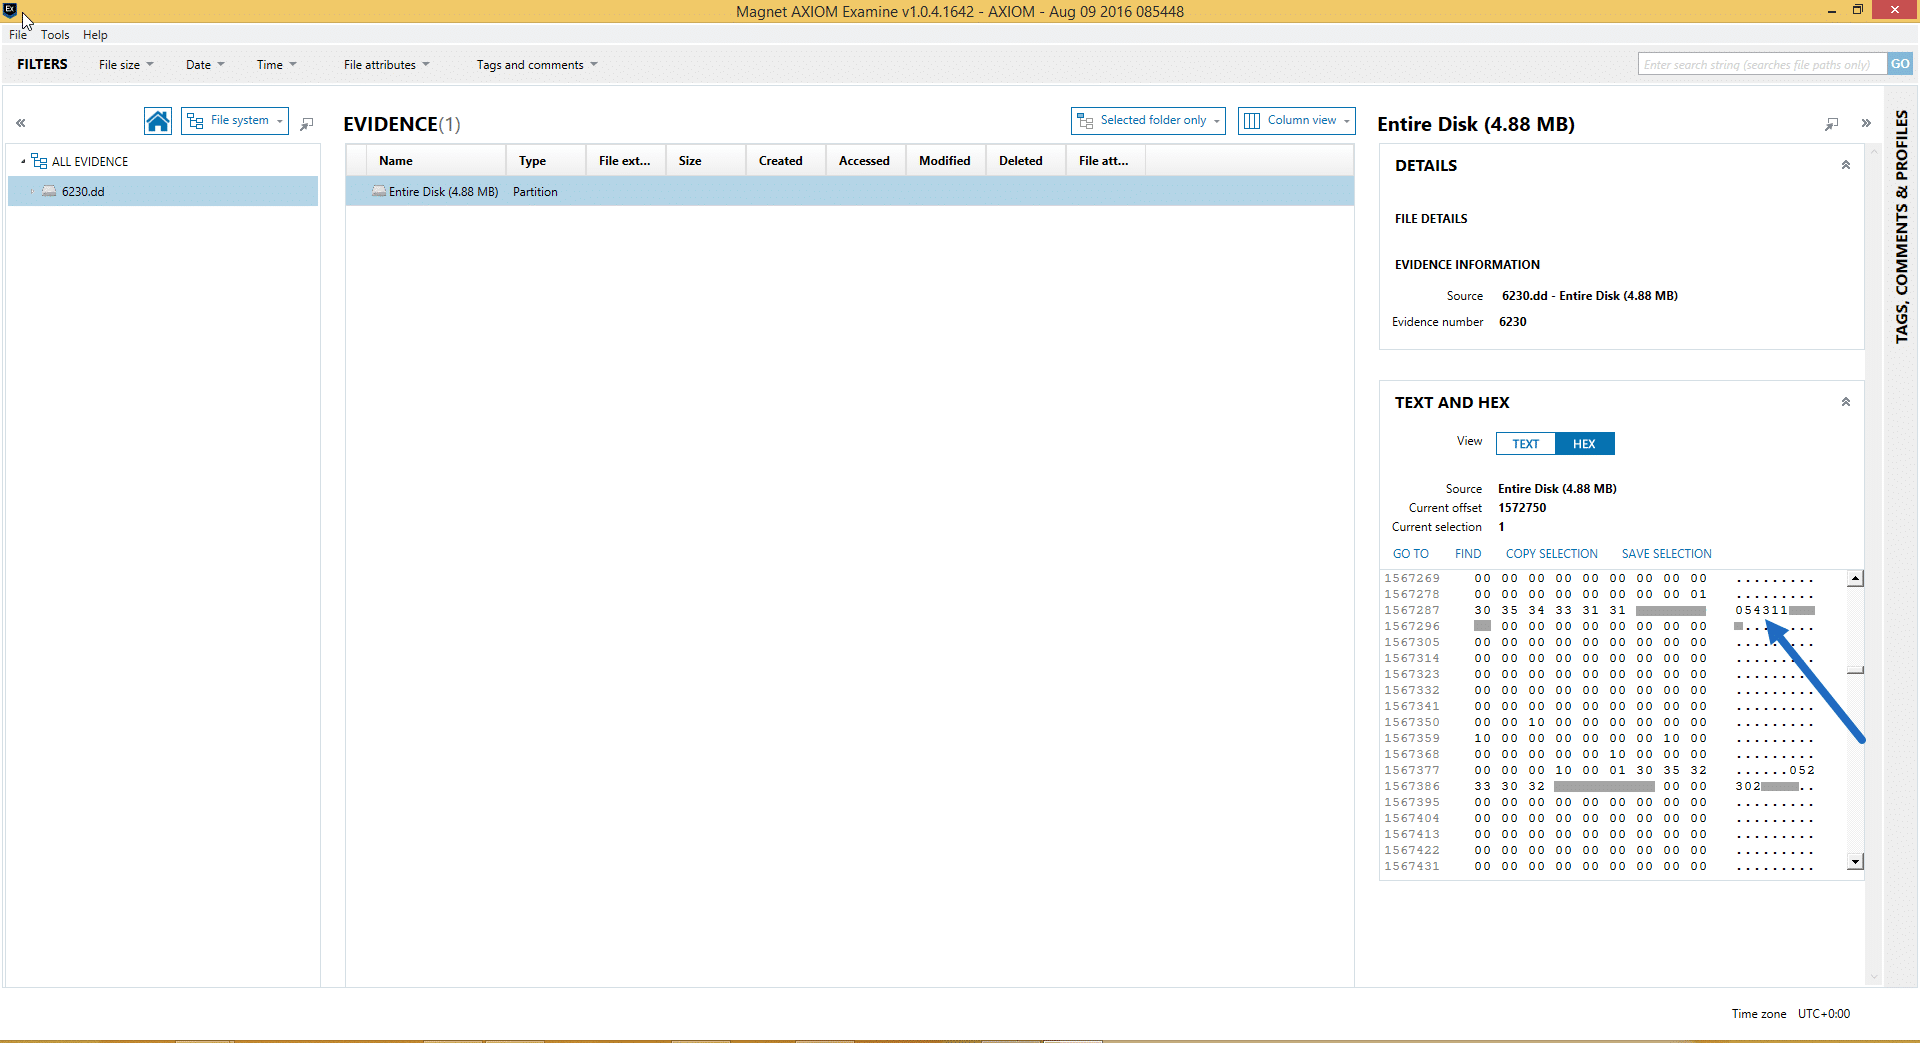
Task: Click the GO search button
Action: 1900,64
